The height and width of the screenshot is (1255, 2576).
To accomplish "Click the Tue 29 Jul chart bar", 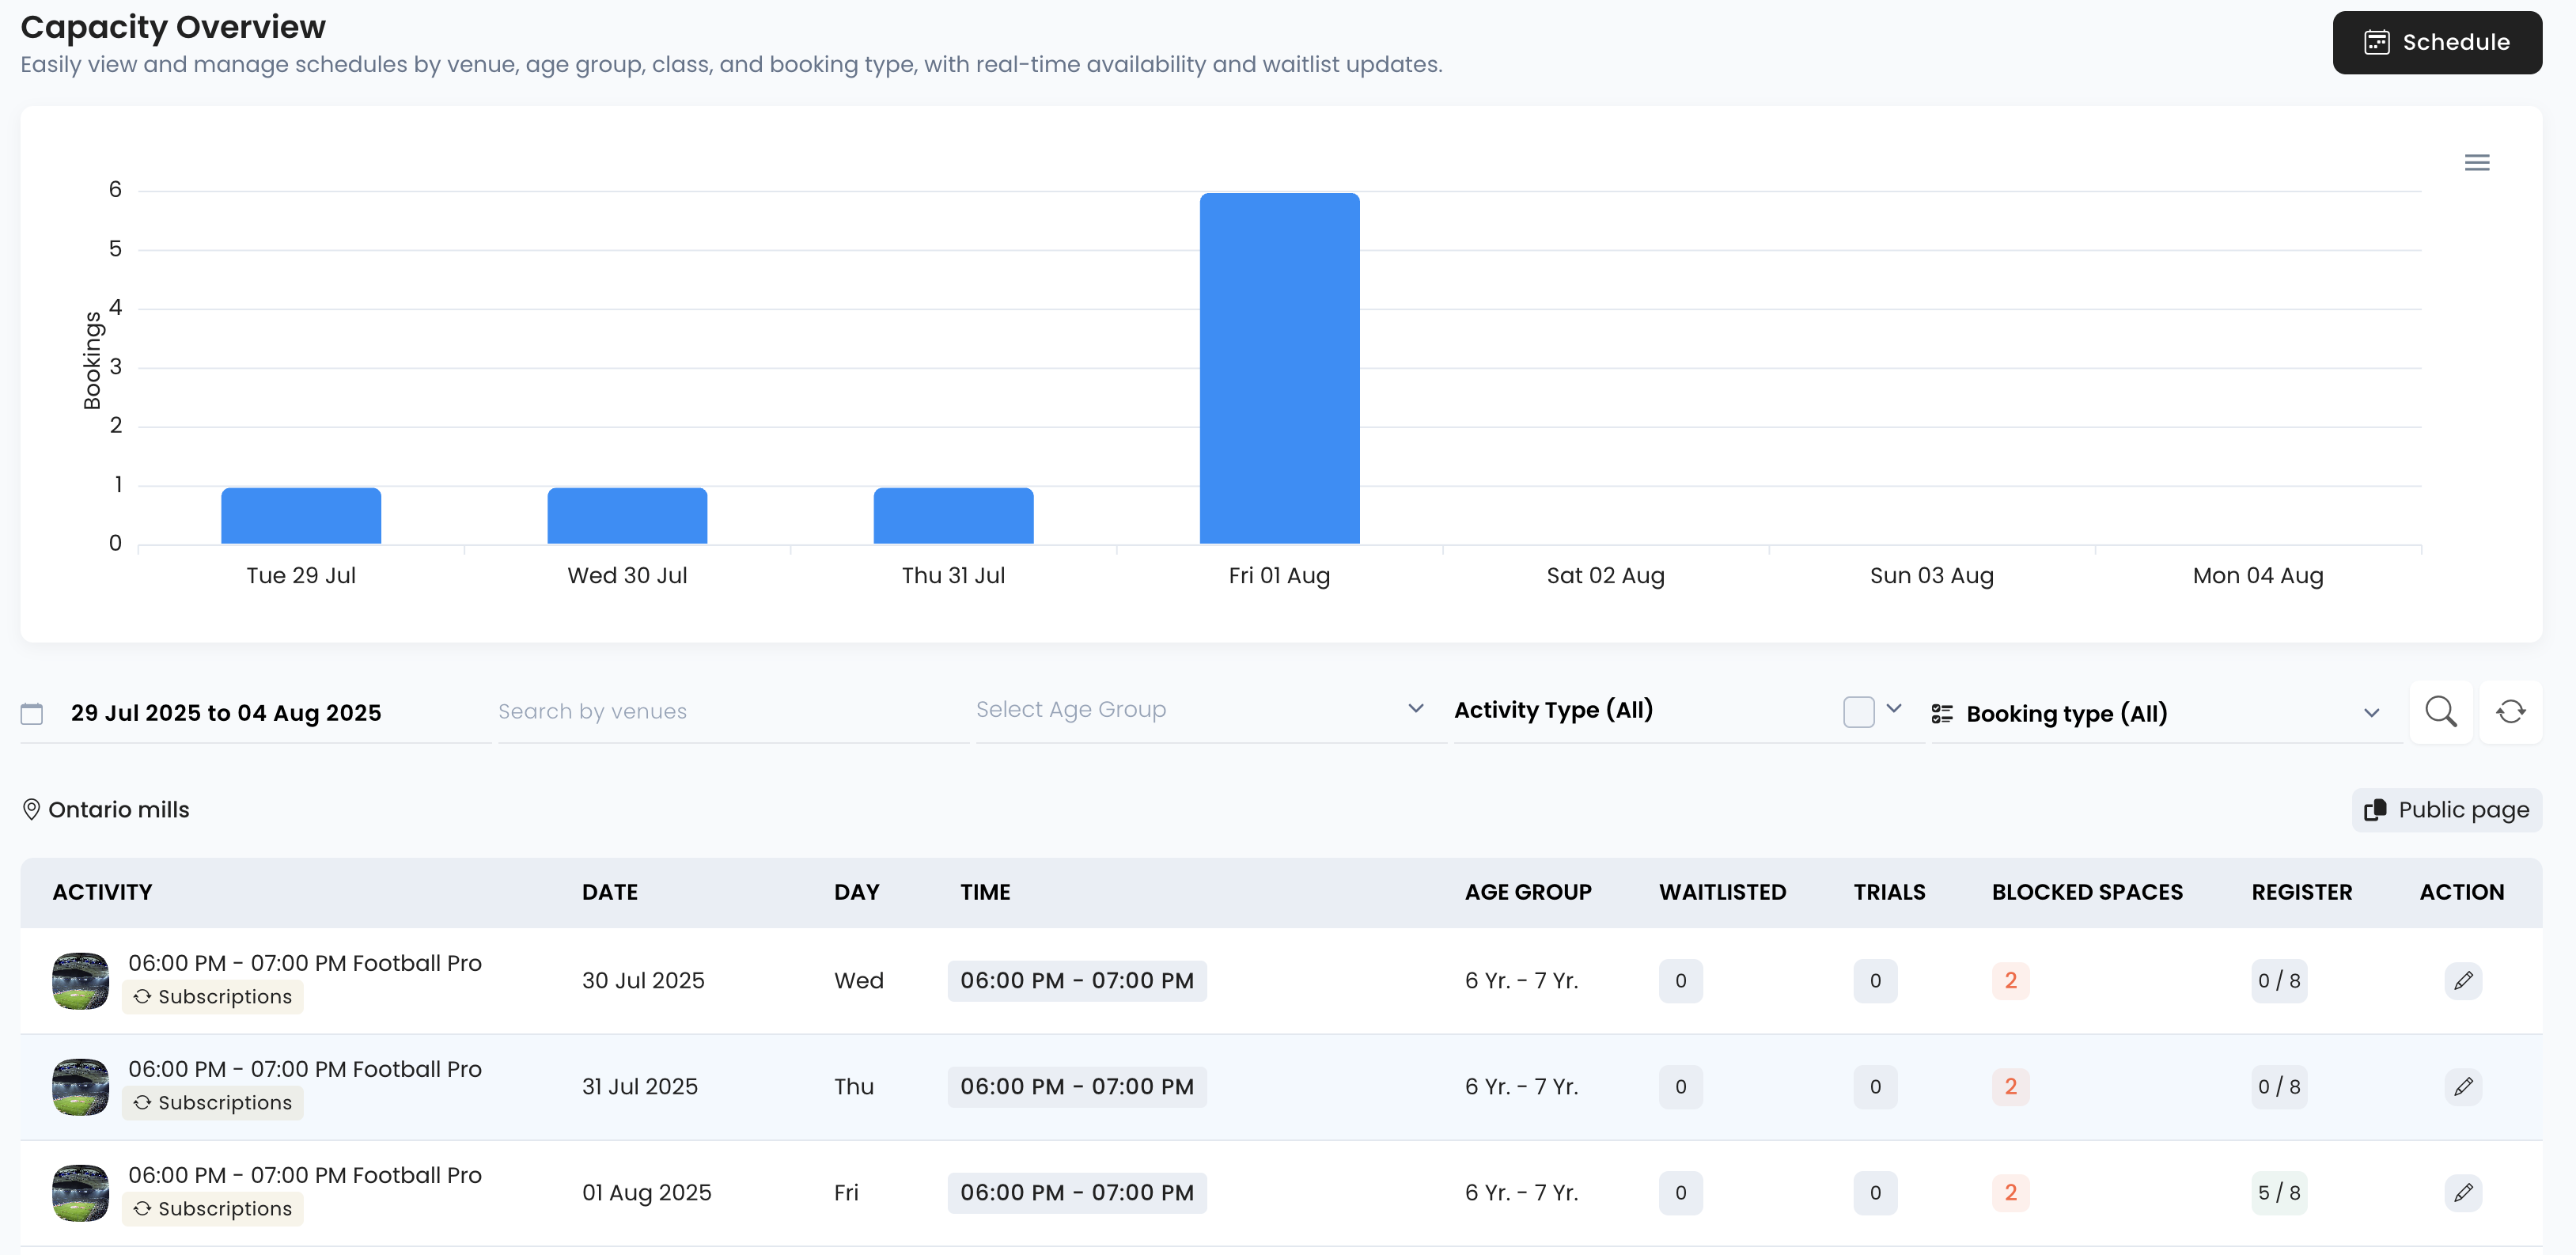I will point(301,516).
